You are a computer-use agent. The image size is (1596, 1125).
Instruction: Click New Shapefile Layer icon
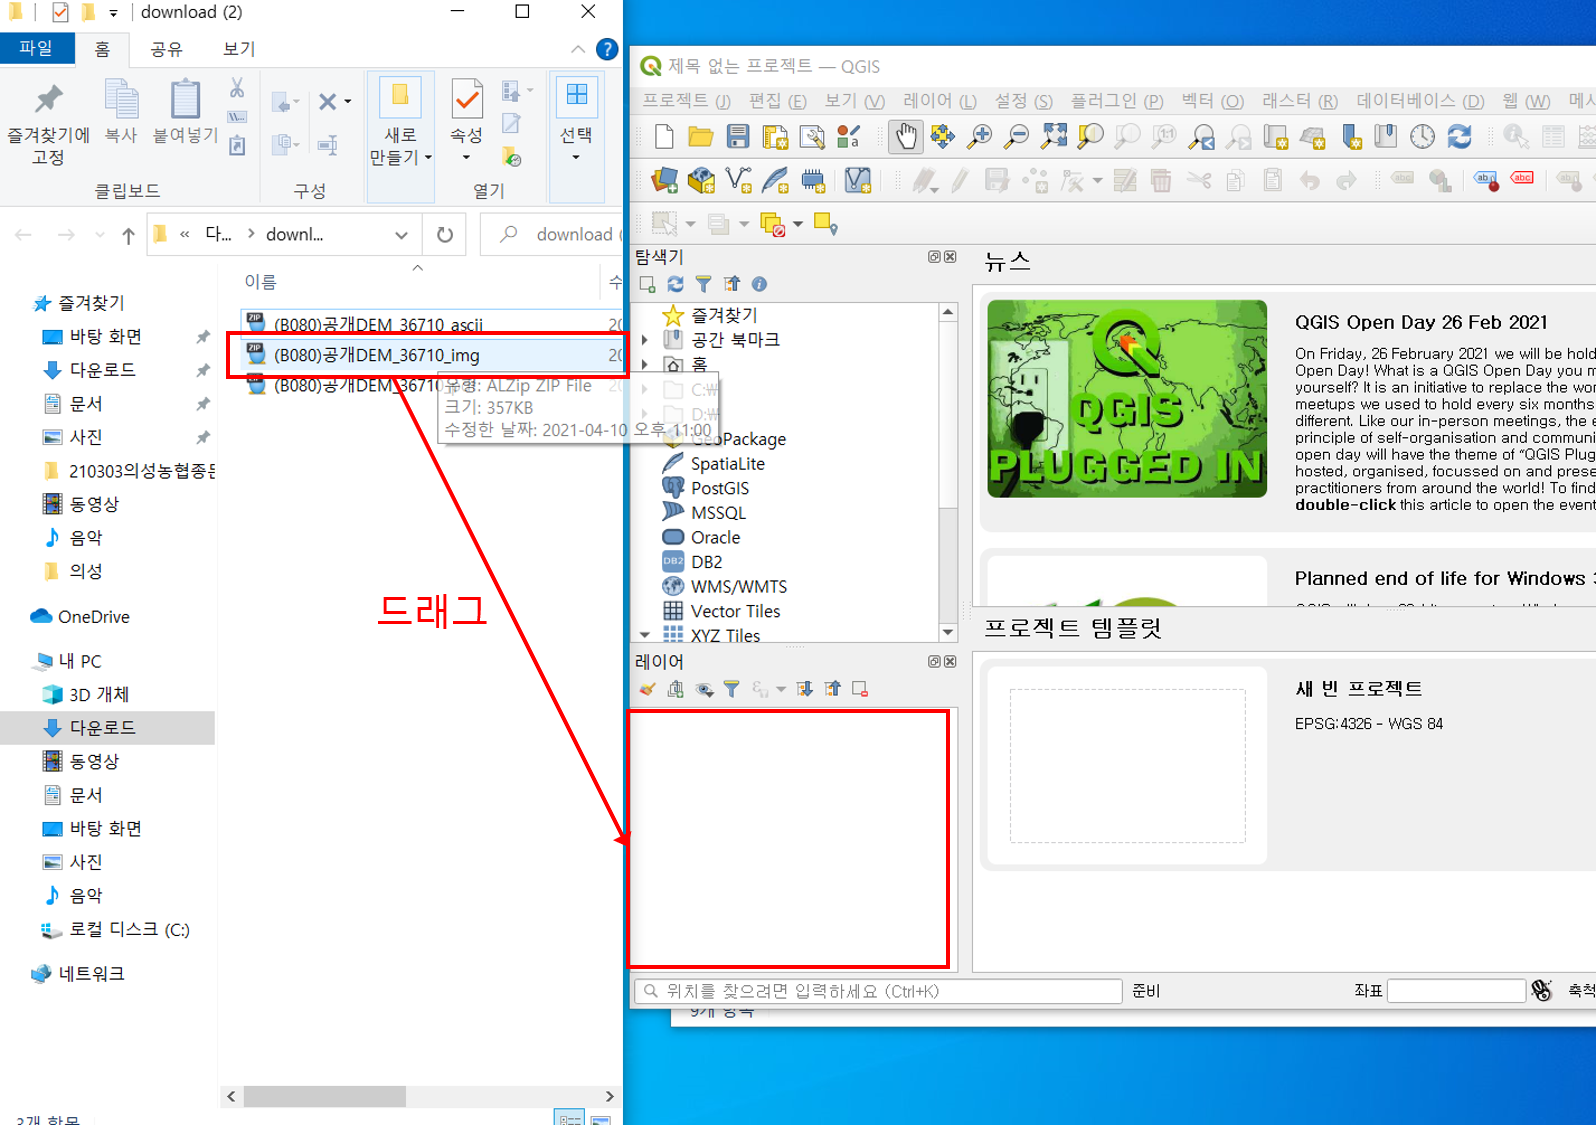738,181
